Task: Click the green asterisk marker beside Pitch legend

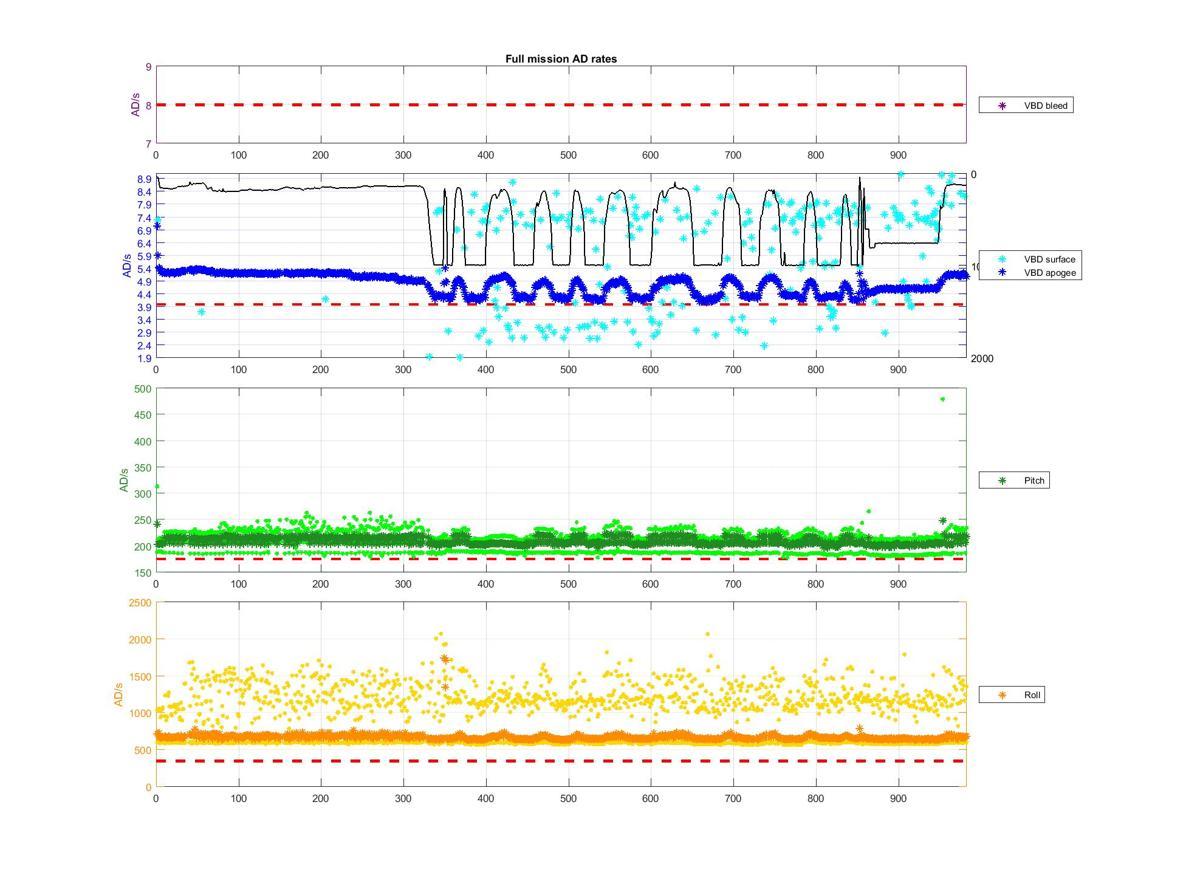Action: tap(1001, 481)
